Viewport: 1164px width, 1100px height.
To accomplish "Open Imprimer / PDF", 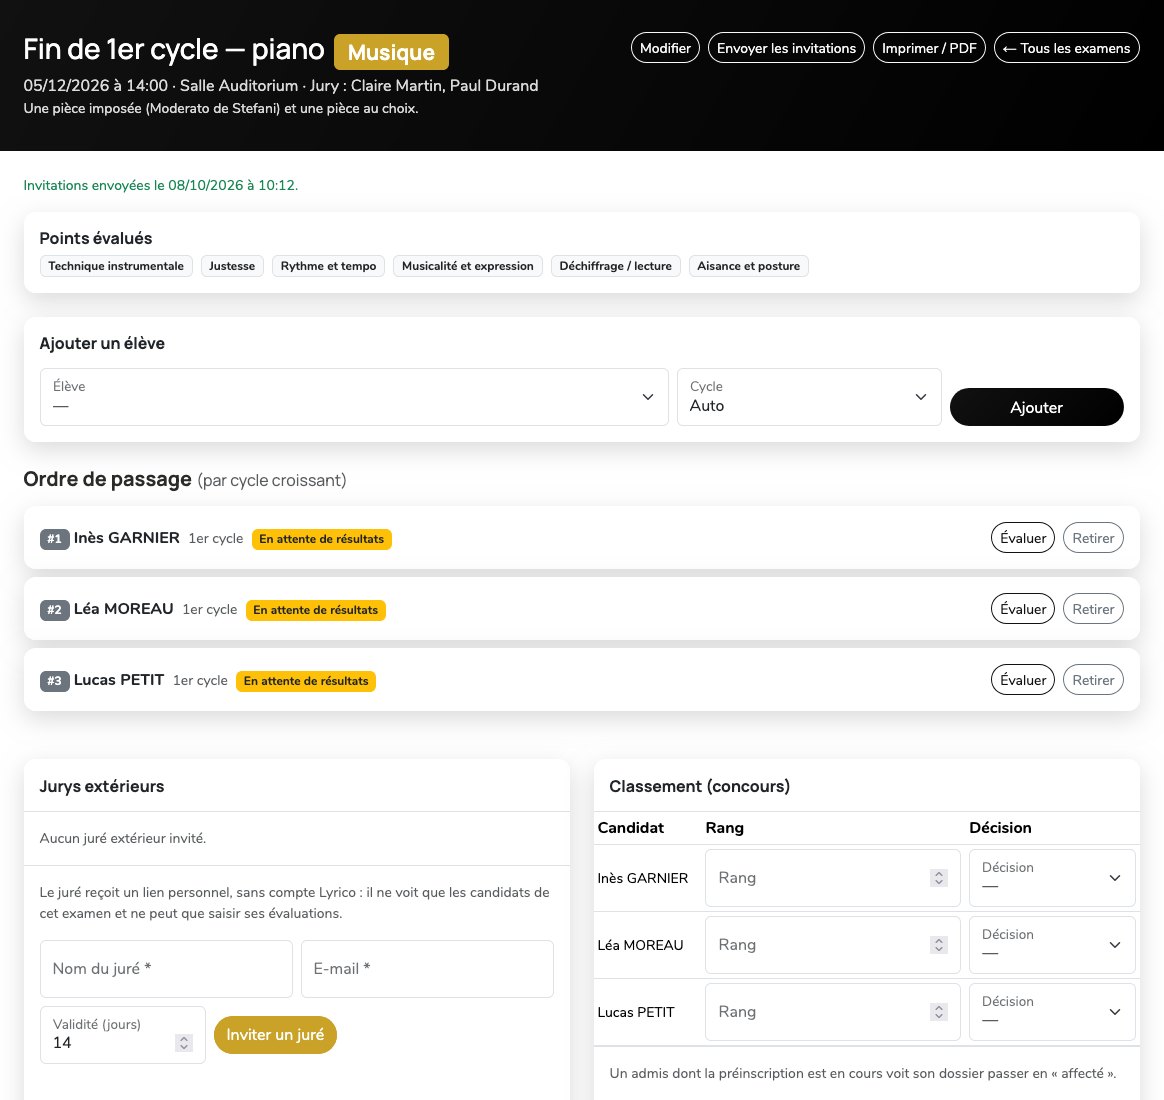I will coord(929,48).
